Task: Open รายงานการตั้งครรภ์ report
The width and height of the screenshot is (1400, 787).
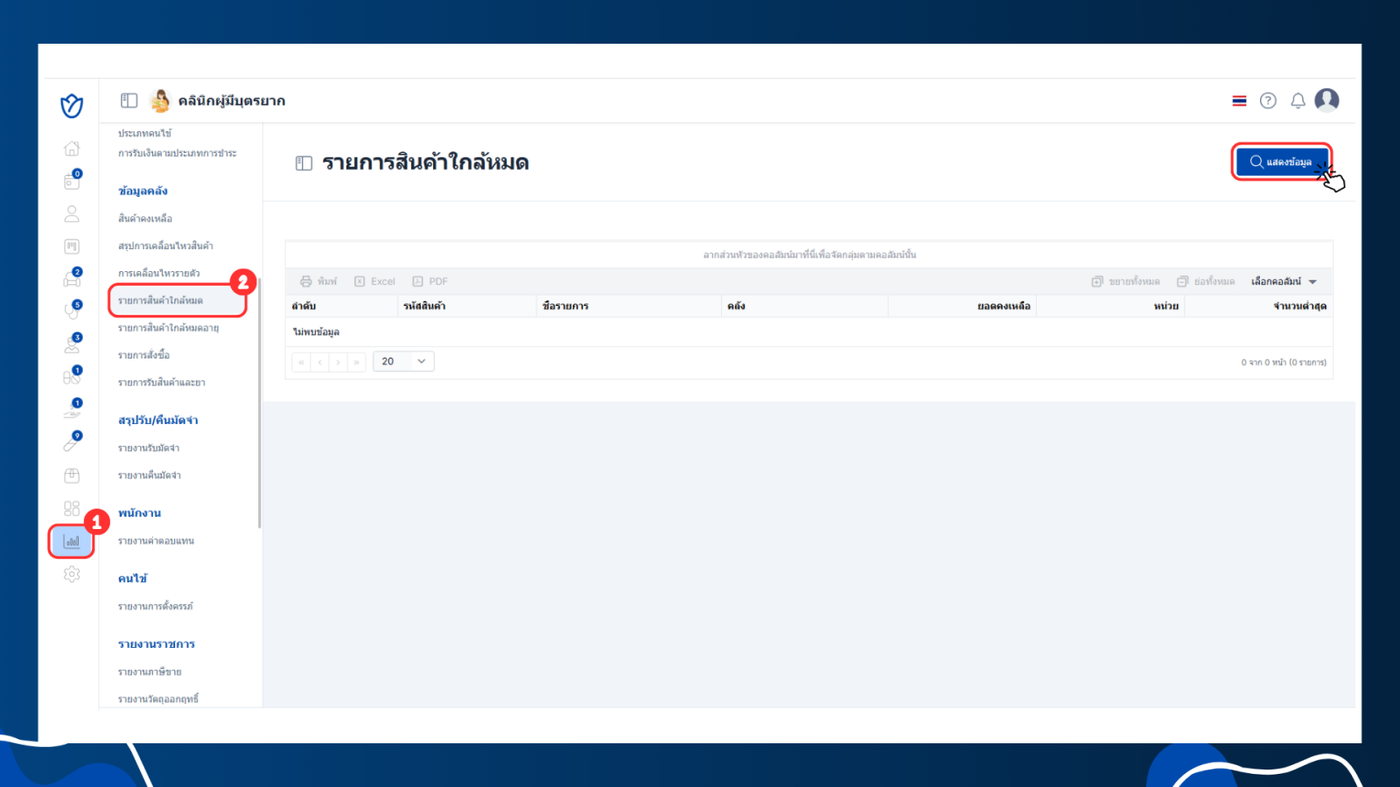Action: [155, 607]
